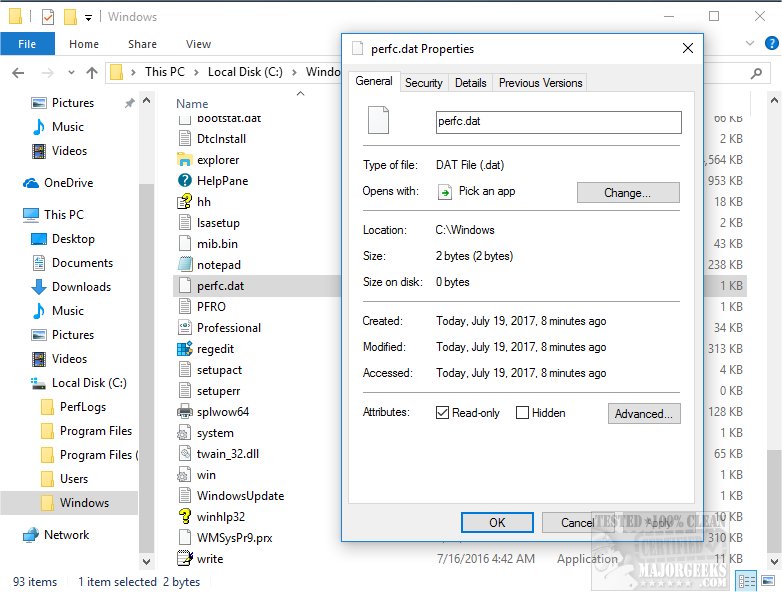
Task: Uncheck the Read-only attribute checkbox
Action: coord(442,412)
